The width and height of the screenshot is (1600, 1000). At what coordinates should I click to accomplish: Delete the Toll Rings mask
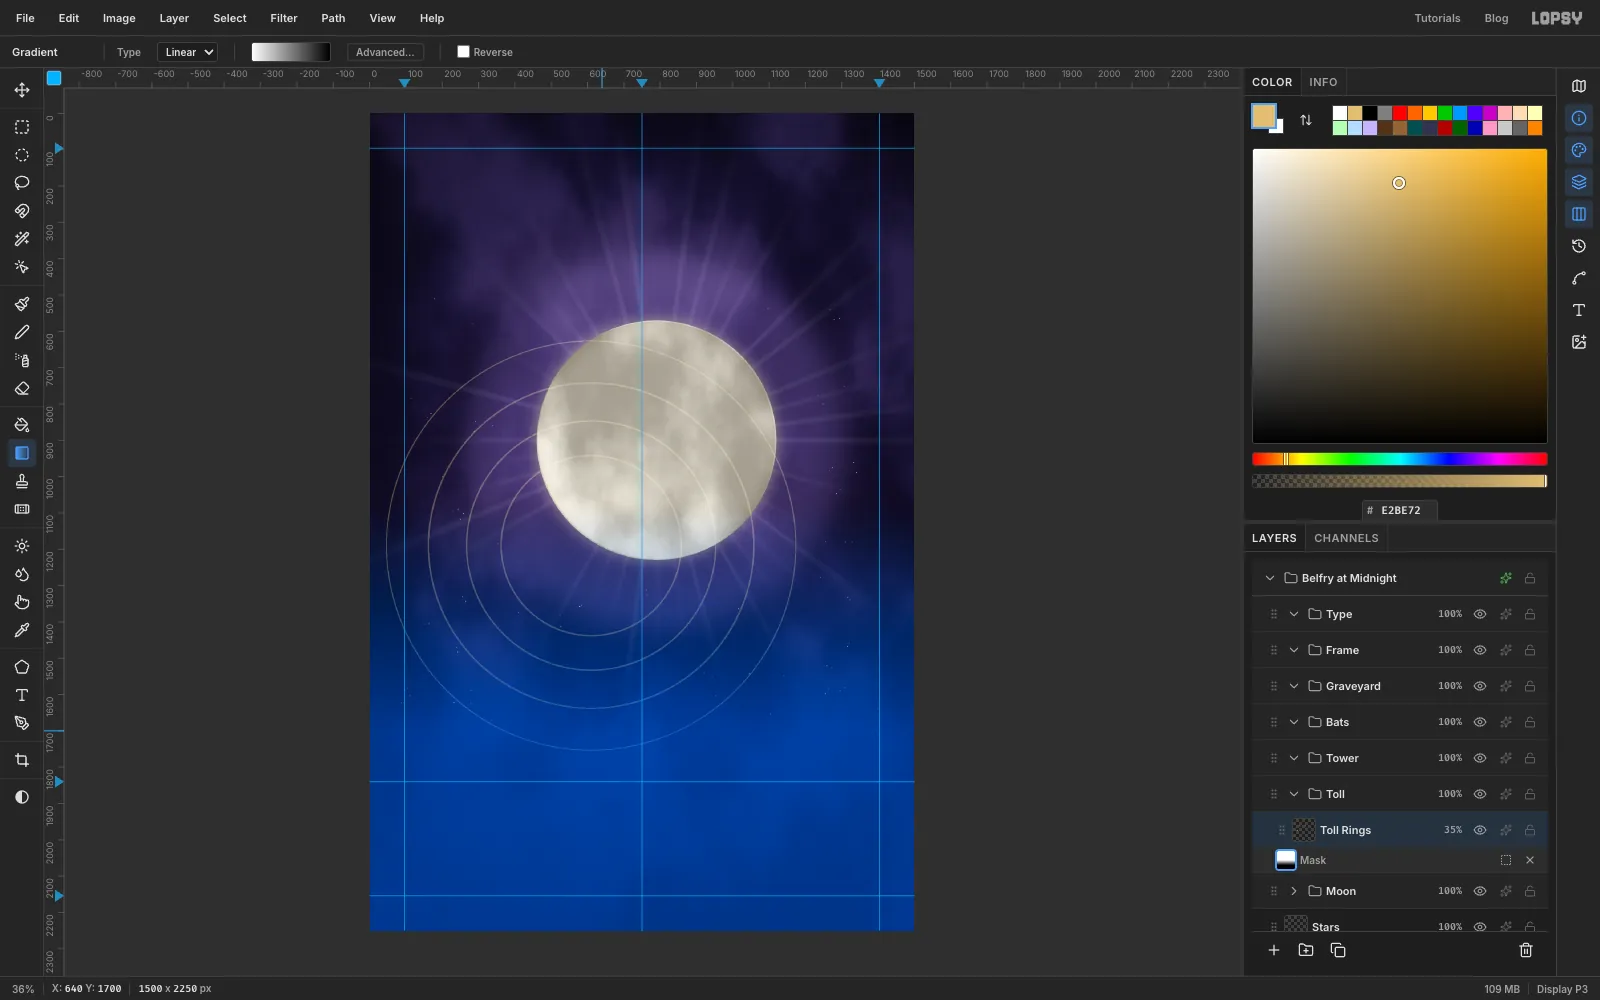pos(1530,860)
